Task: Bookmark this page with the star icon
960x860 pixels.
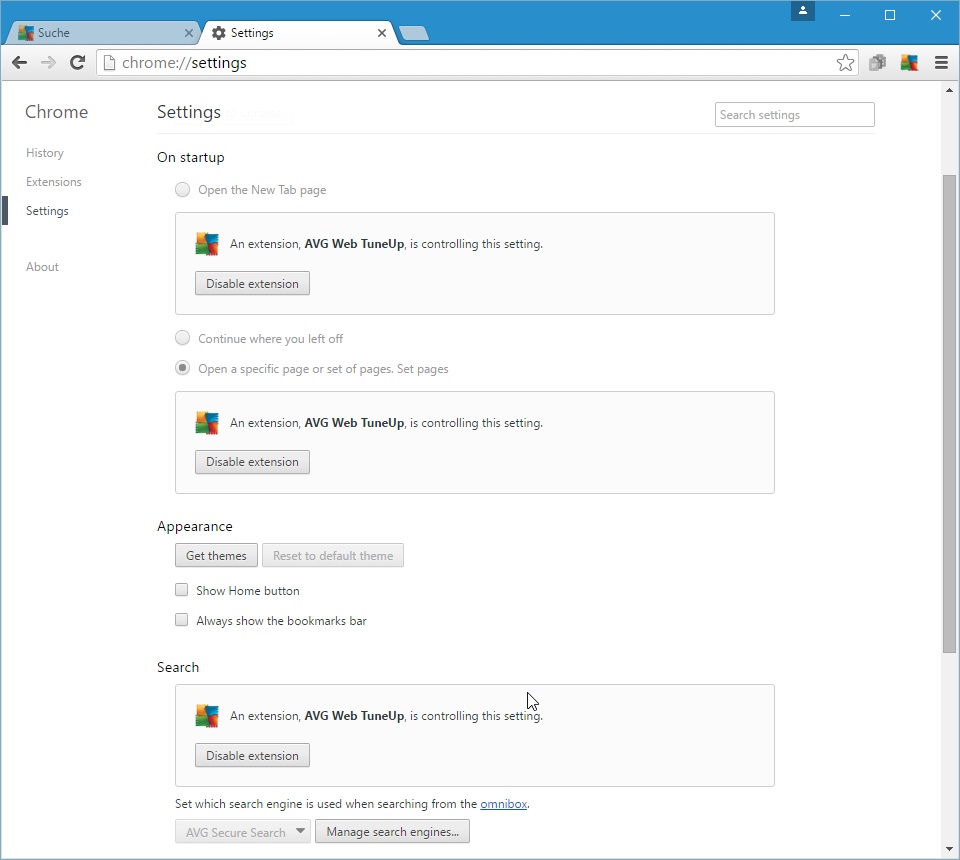Action: tap(845, 62)
